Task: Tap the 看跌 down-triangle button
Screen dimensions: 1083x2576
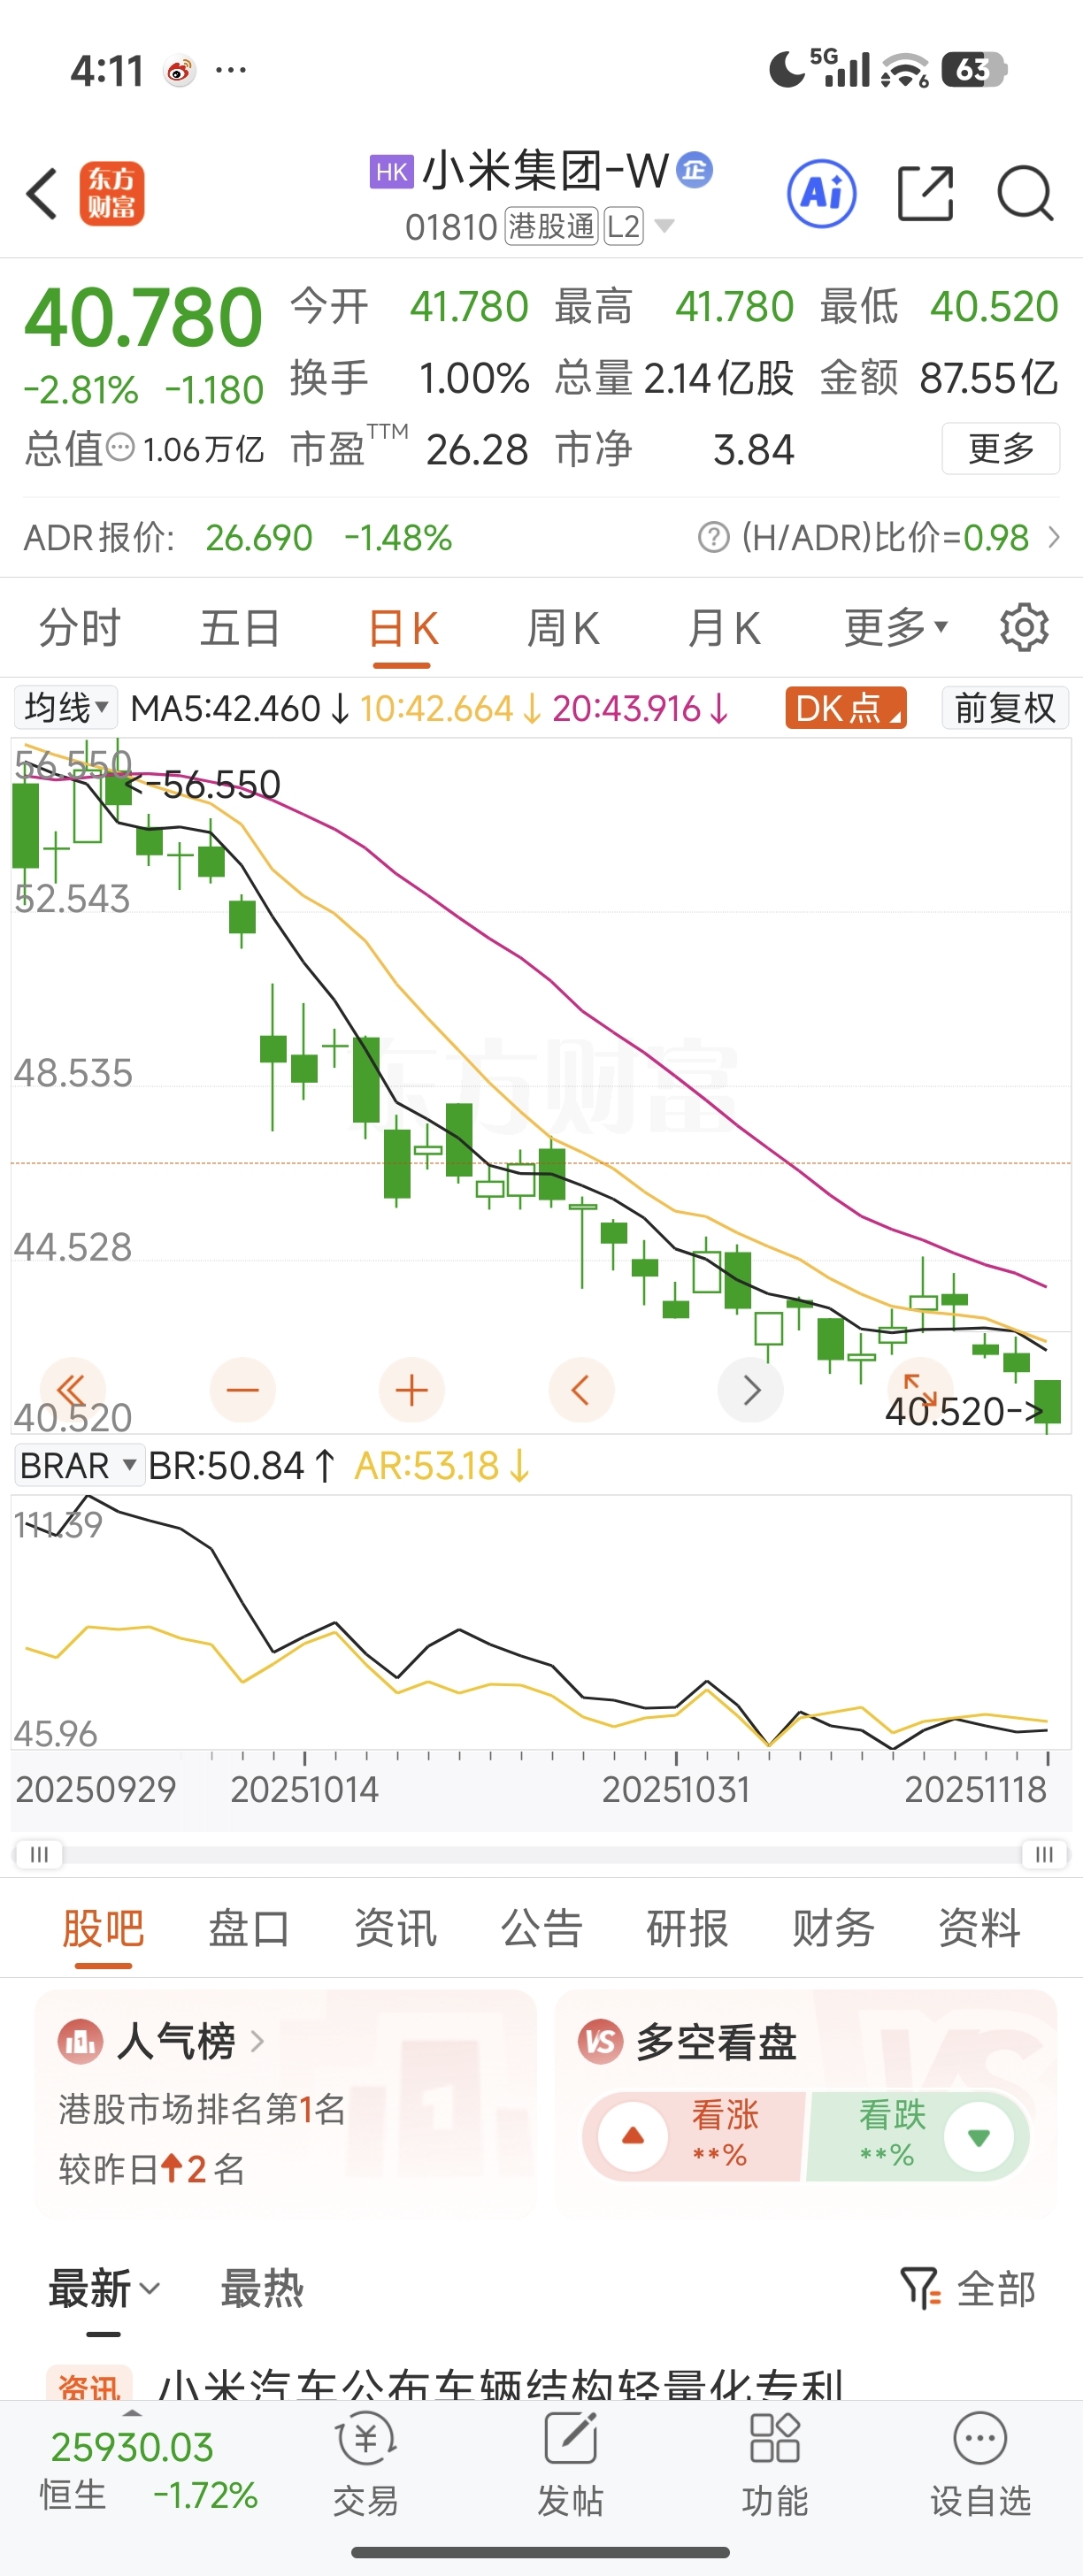Action: (979, 2137)
